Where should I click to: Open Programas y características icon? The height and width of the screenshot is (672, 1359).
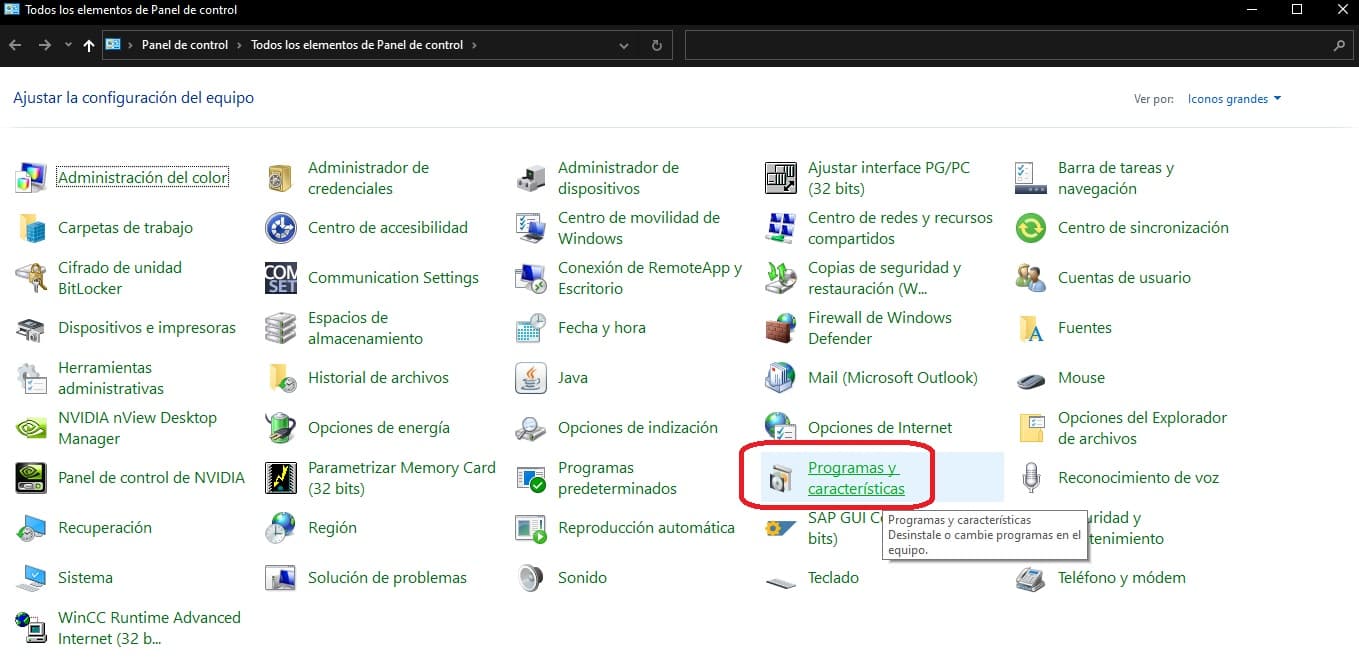781,478
